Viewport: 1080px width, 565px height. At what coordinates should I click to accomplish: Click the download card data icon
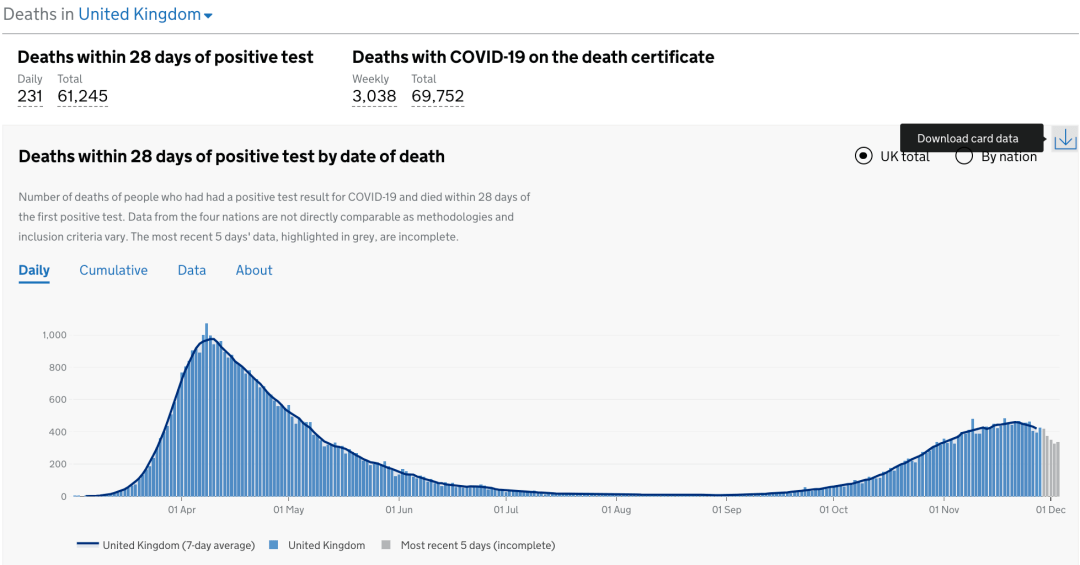point(1065,139)
